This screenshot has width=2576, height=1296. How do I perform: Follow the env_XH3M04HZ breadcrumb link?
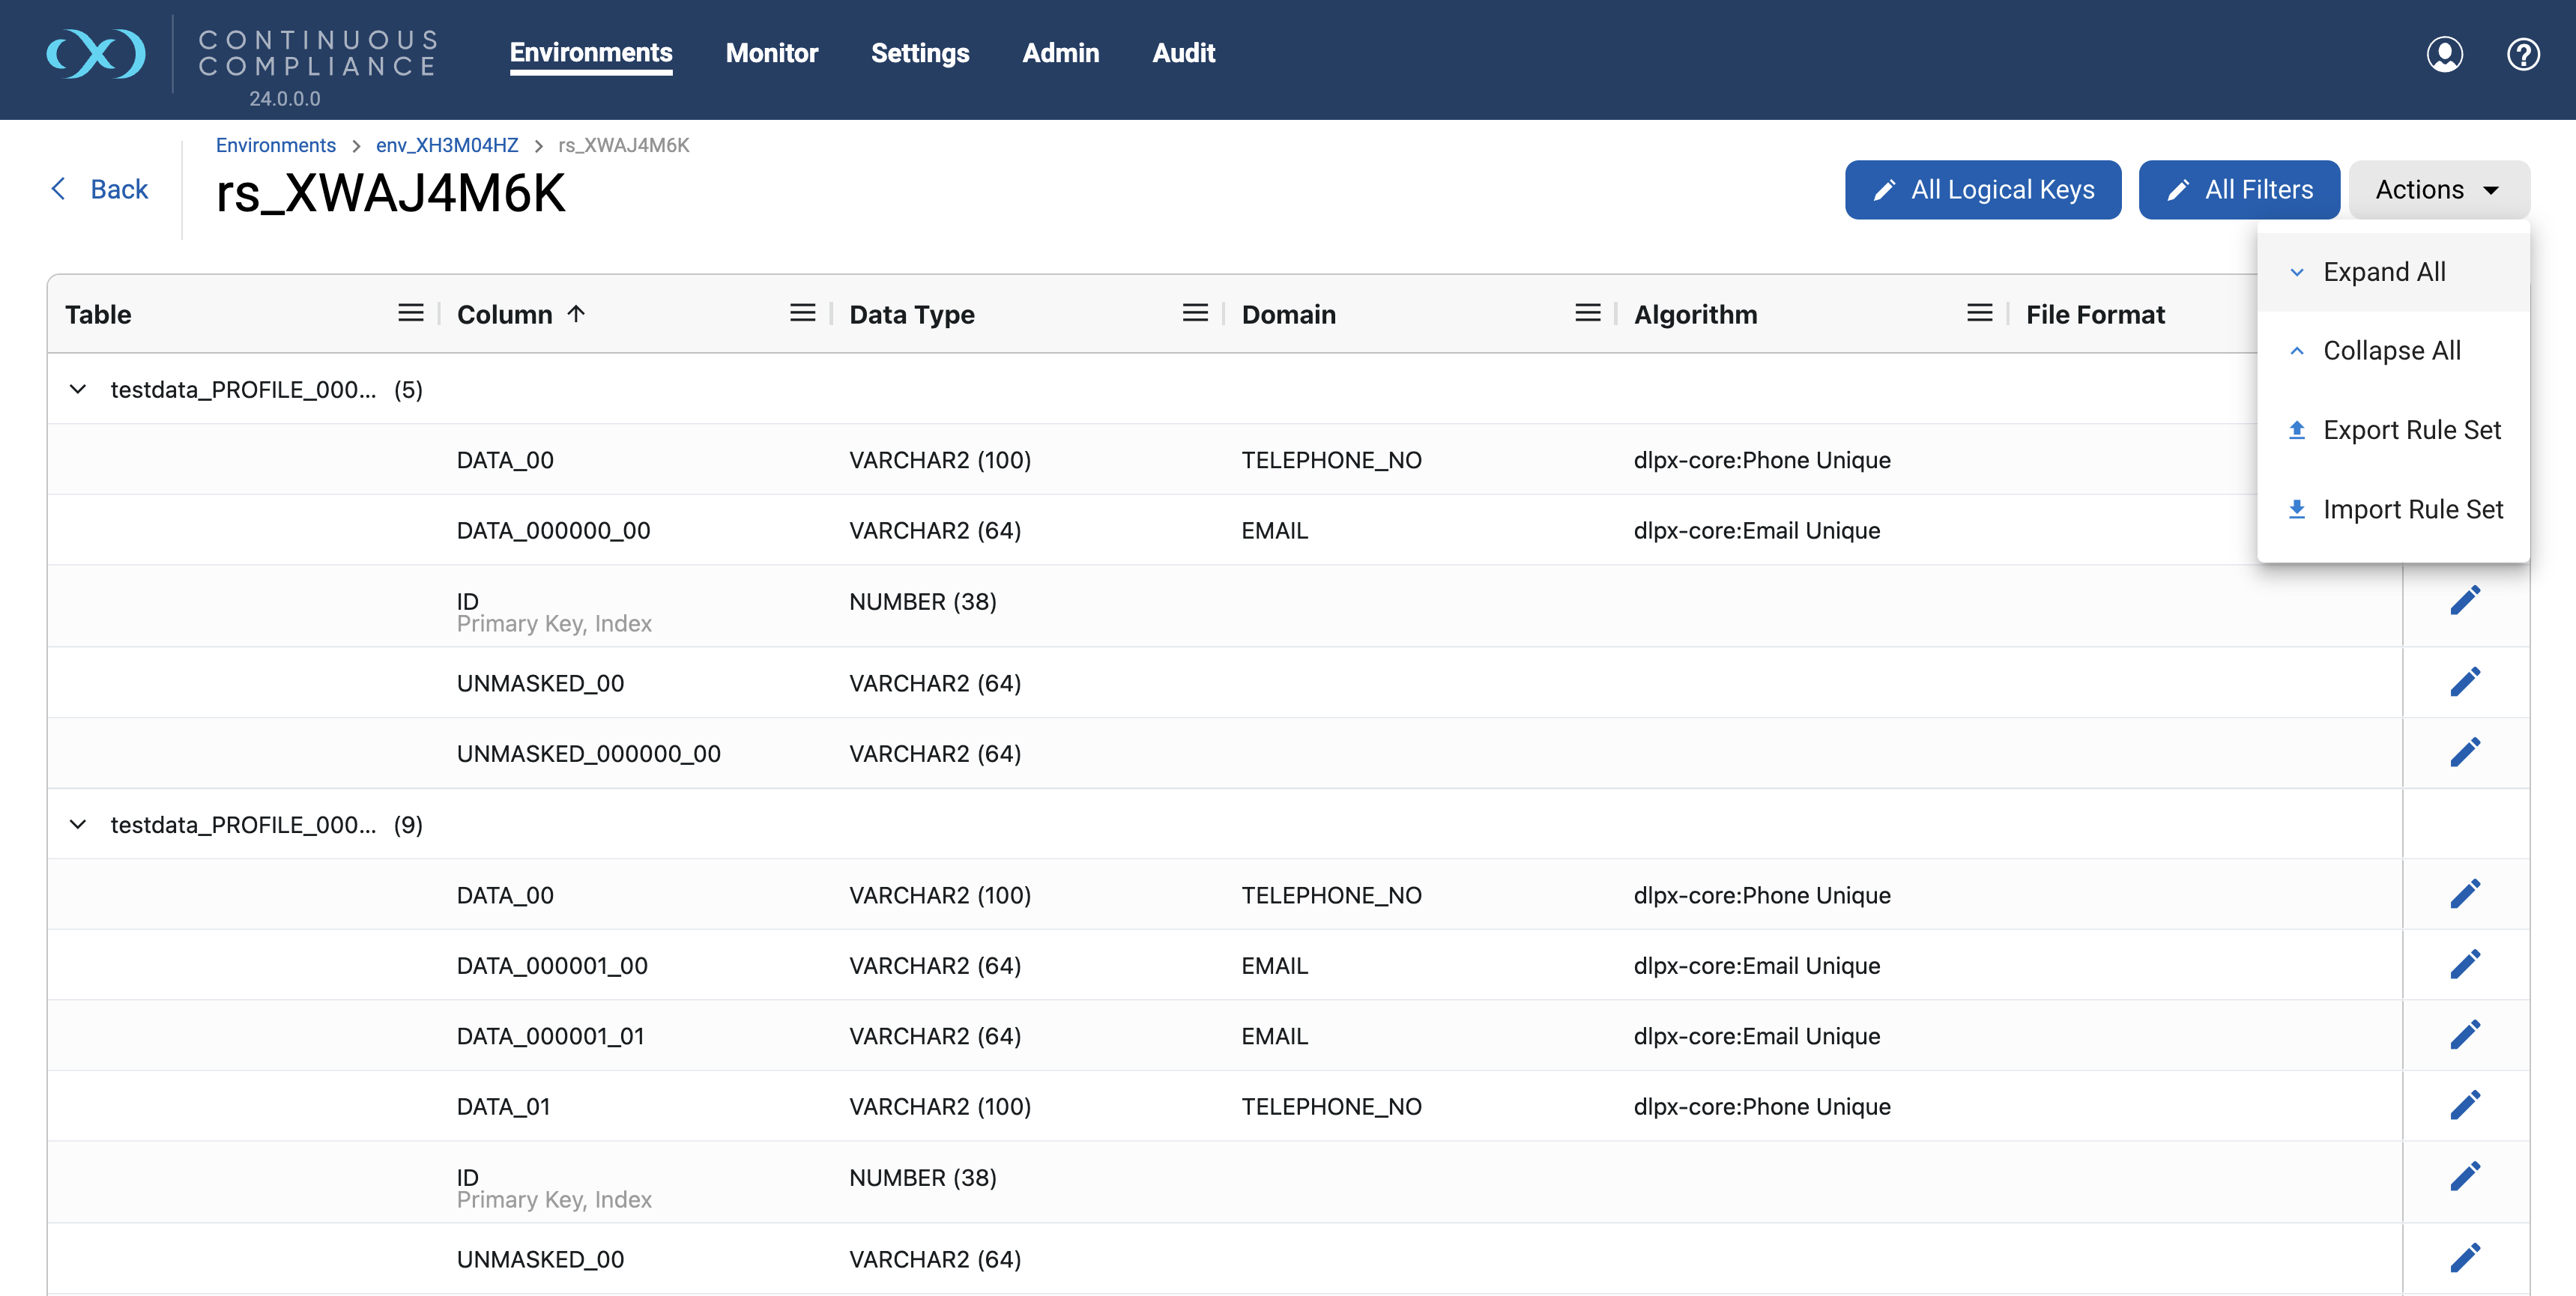(x=447, y=145)
